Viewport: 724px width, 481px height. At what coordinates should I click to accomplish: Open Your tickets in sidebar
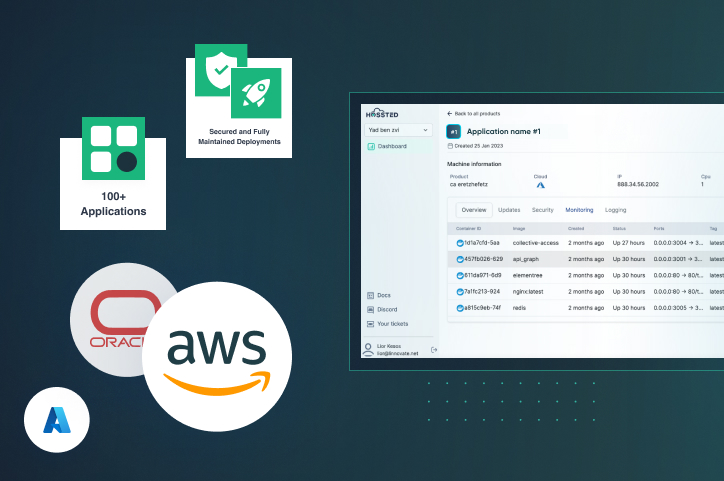[392, 324]
